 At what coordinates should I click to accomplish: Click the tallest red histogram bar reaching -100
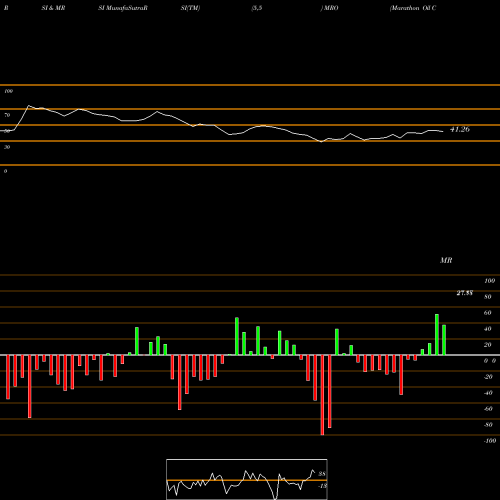click(322, 395)
